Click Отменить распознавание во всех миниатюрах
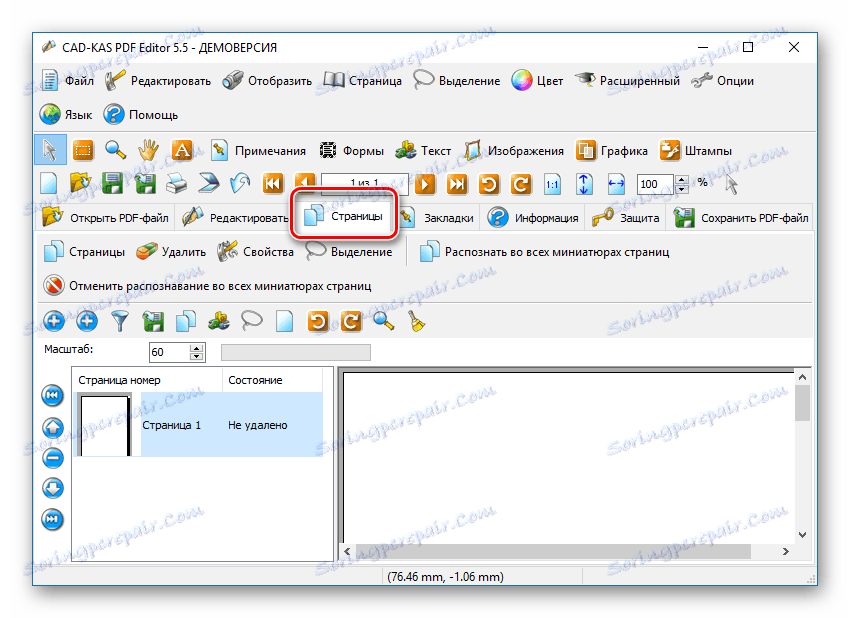850x618 pixels. (208, 286)
